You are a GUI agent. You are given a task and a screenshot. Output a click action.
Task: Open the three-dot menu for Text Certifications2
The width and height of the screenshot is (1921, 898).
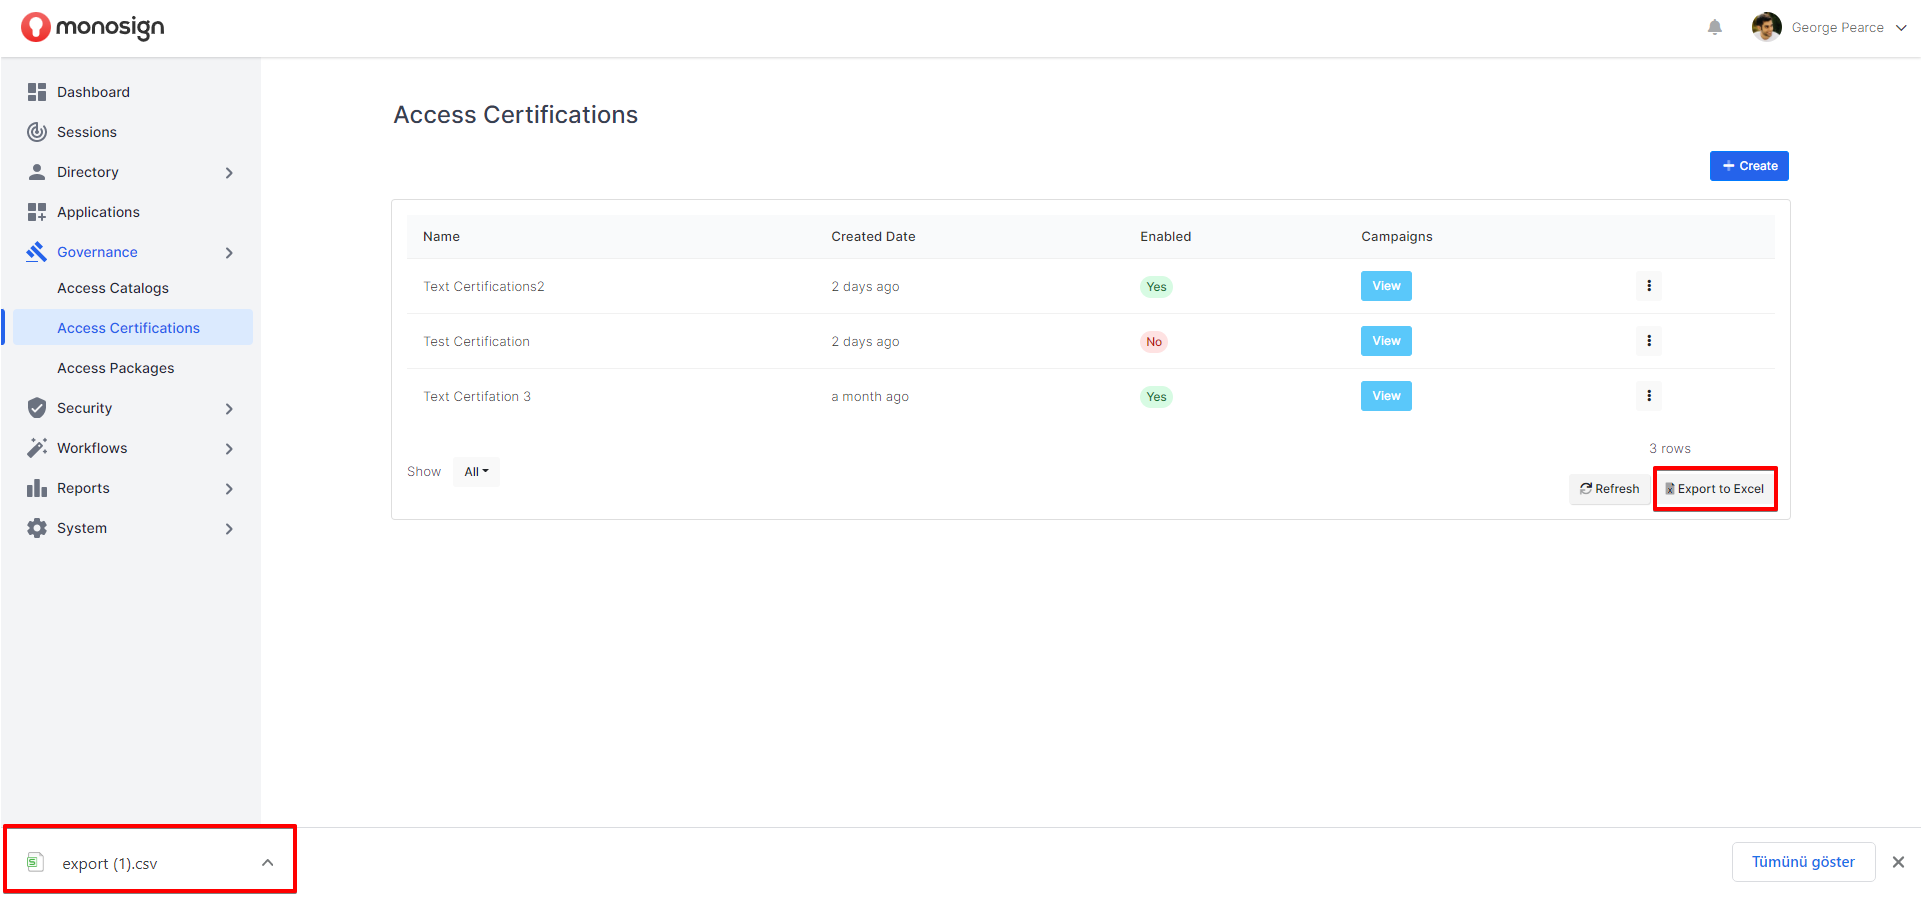[x=1648, y=286]
